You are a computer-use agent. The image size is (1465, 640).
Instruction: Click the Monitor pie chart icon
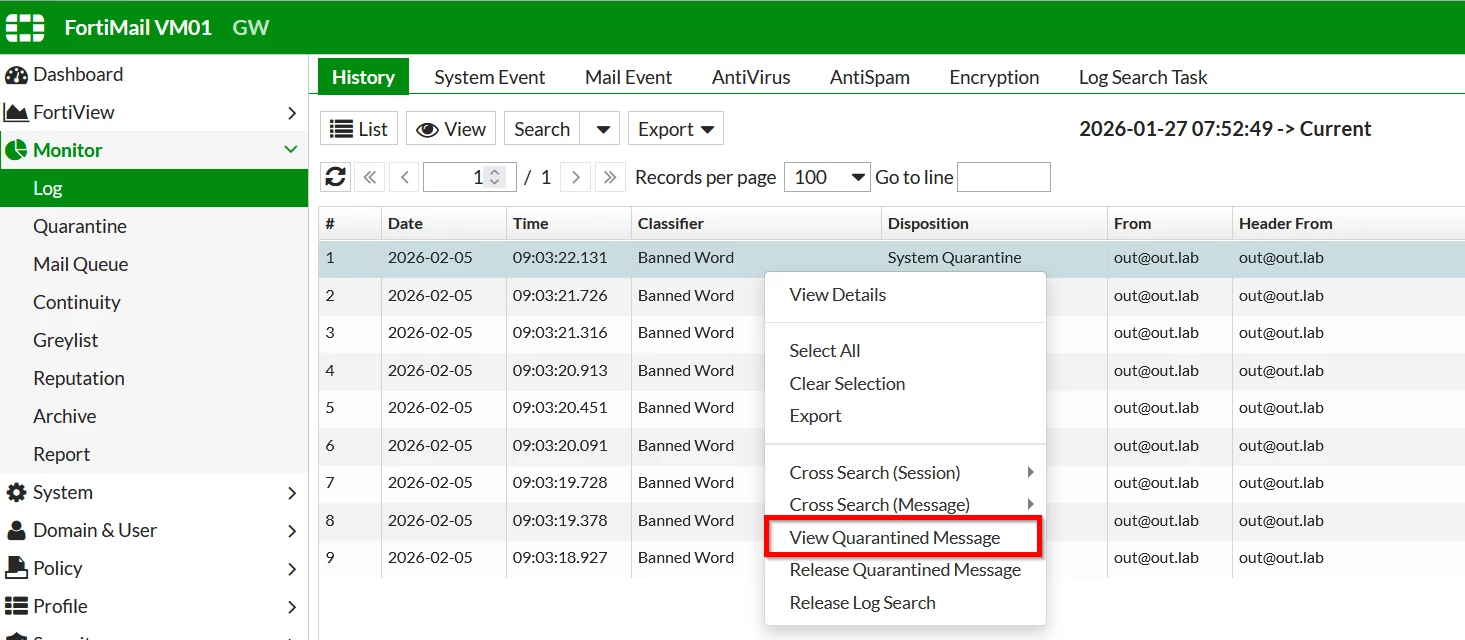click(16, 151)
